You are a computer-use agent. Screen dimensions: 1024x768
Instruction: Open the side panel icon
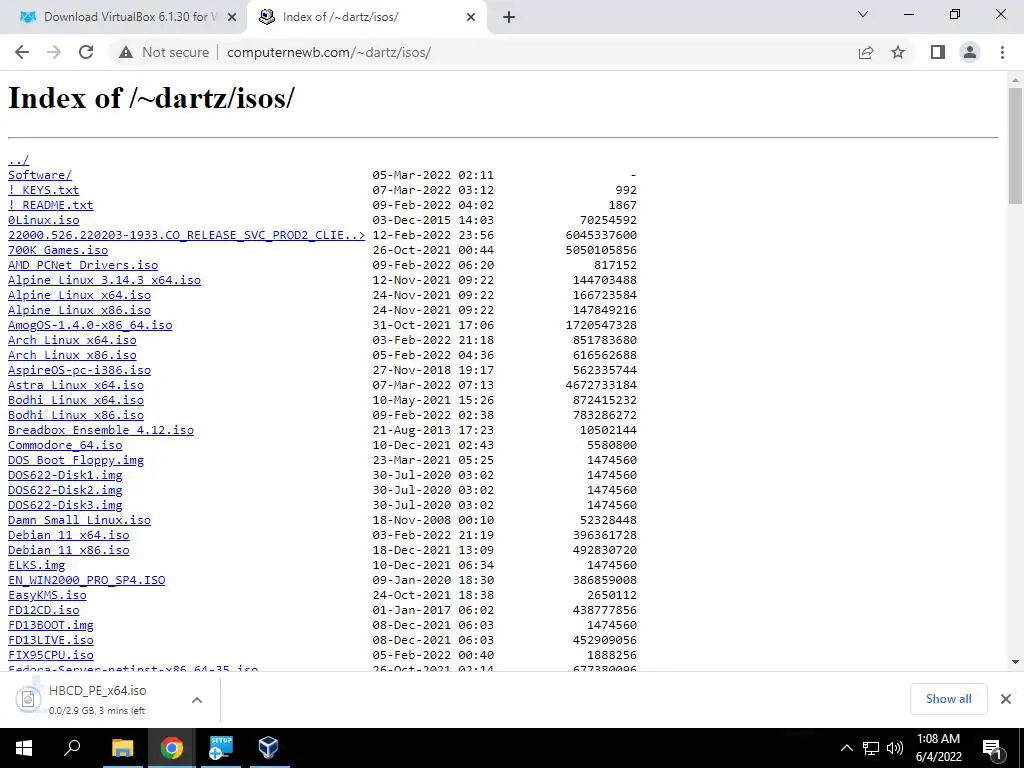point(938,52)
